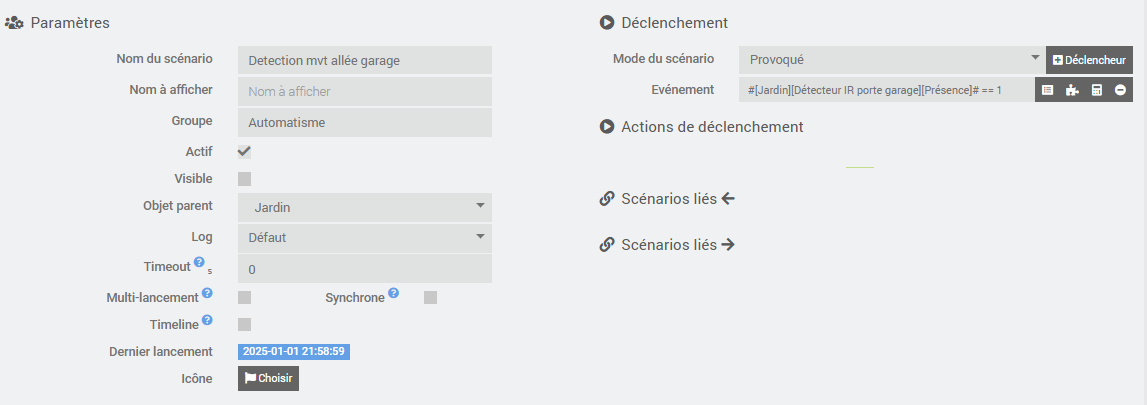
Task: Open the Objet parent dropdown showing Jardin
Action: [x=365, y=208]
